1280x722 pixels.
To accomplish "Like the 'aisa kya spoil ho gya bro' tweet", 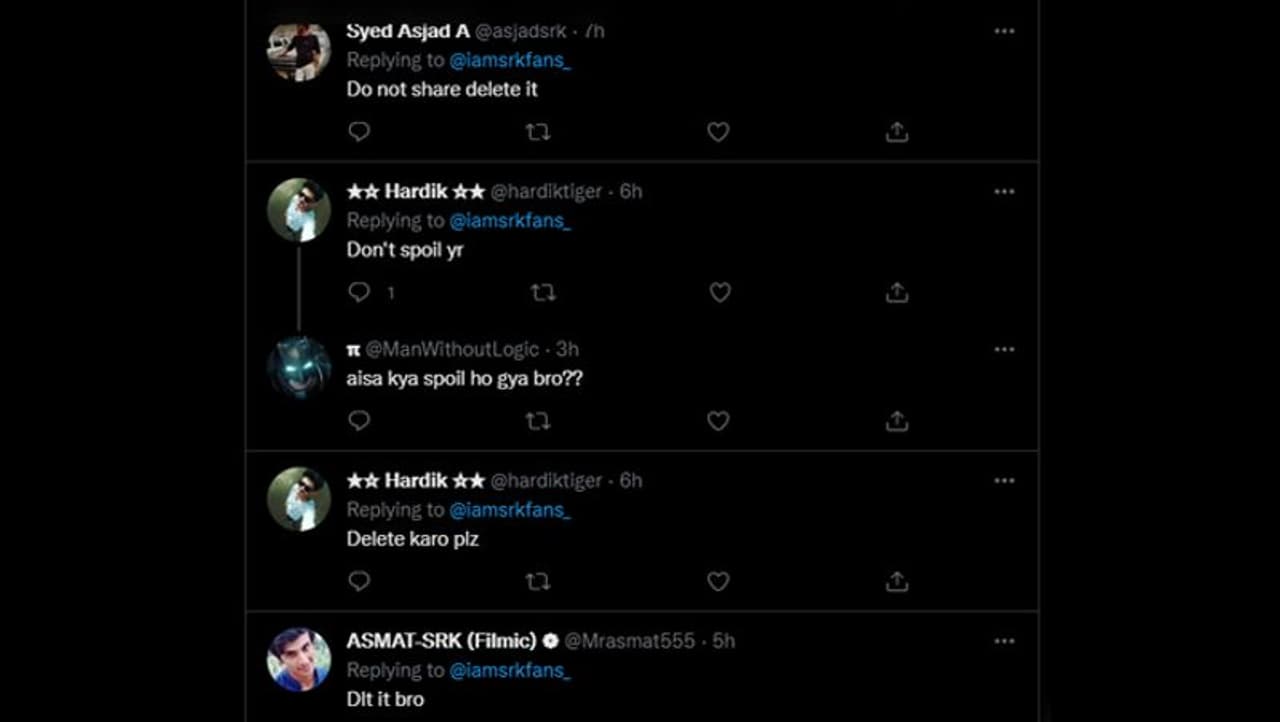I will 718,421.
